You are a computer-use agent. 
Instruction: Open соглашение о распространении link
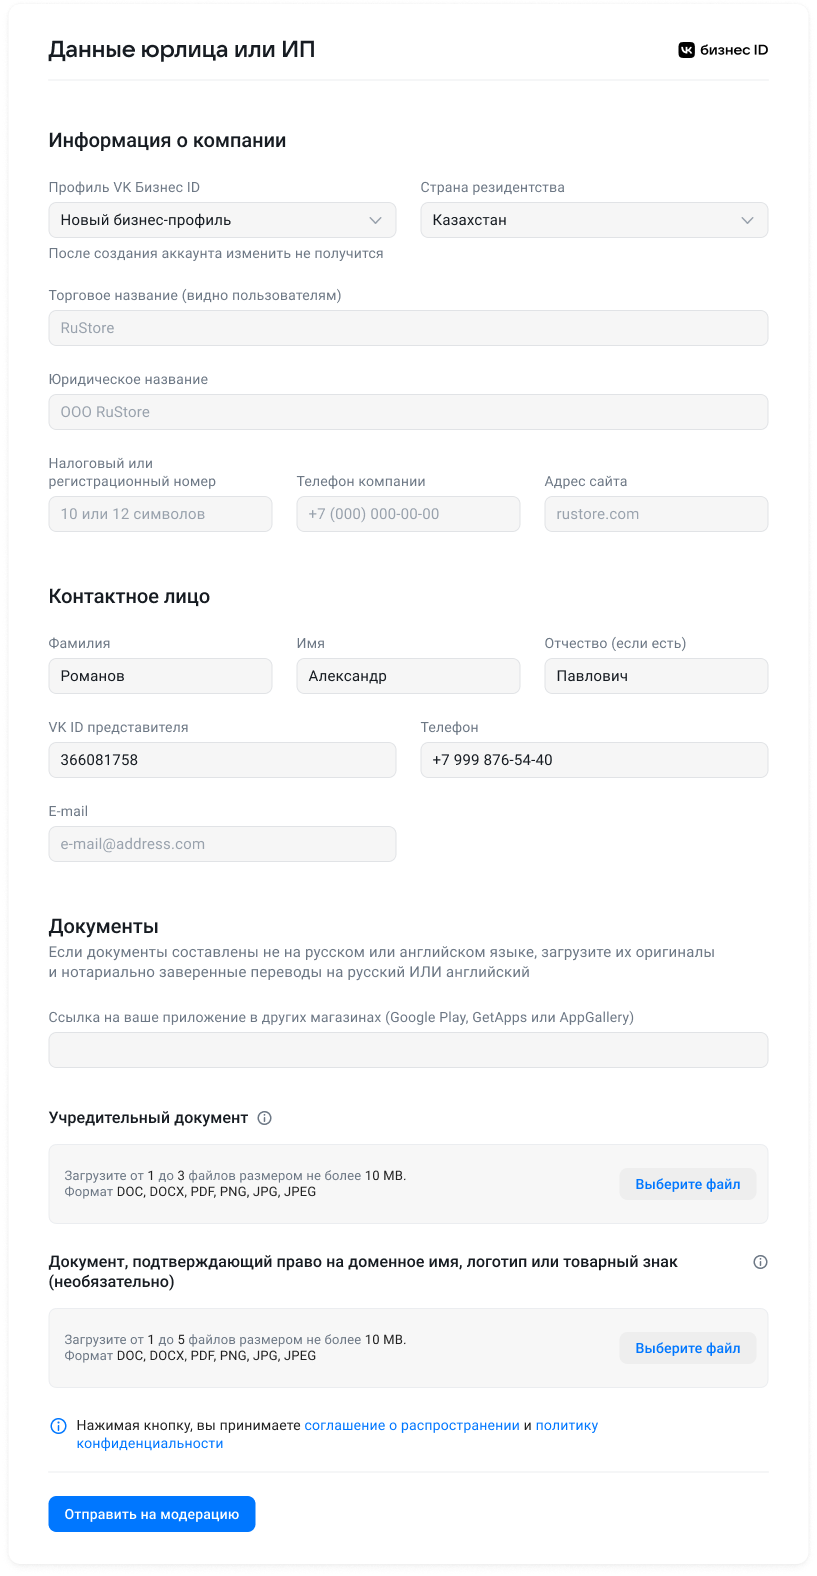click(x=412, y=1426)
